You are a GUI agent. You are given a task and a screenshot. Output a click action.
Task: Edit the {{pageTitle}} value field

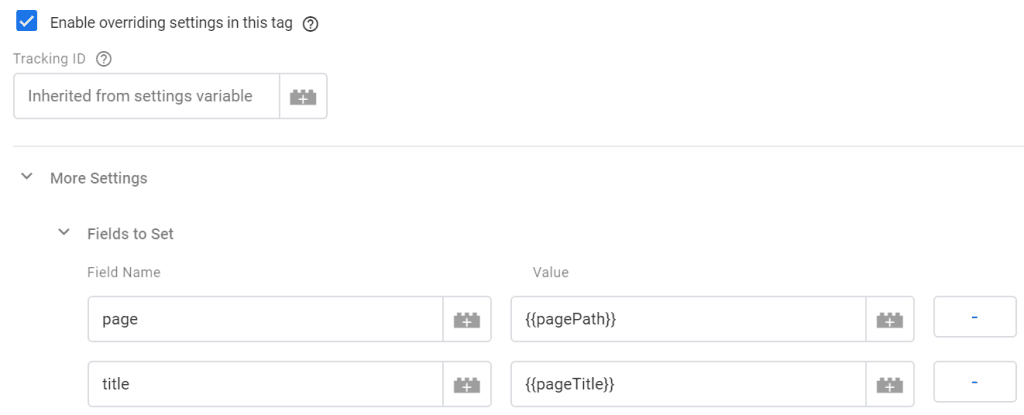pyautogui.click(x=688, y=384)
